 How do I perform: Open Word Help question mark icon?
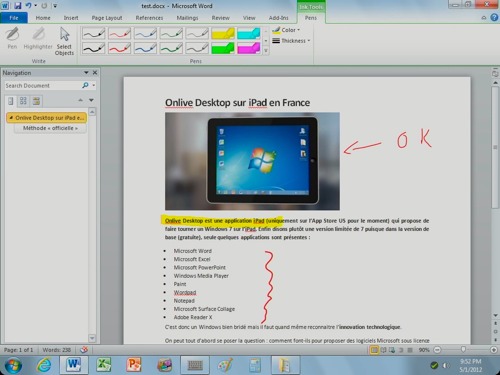[494, 18]
